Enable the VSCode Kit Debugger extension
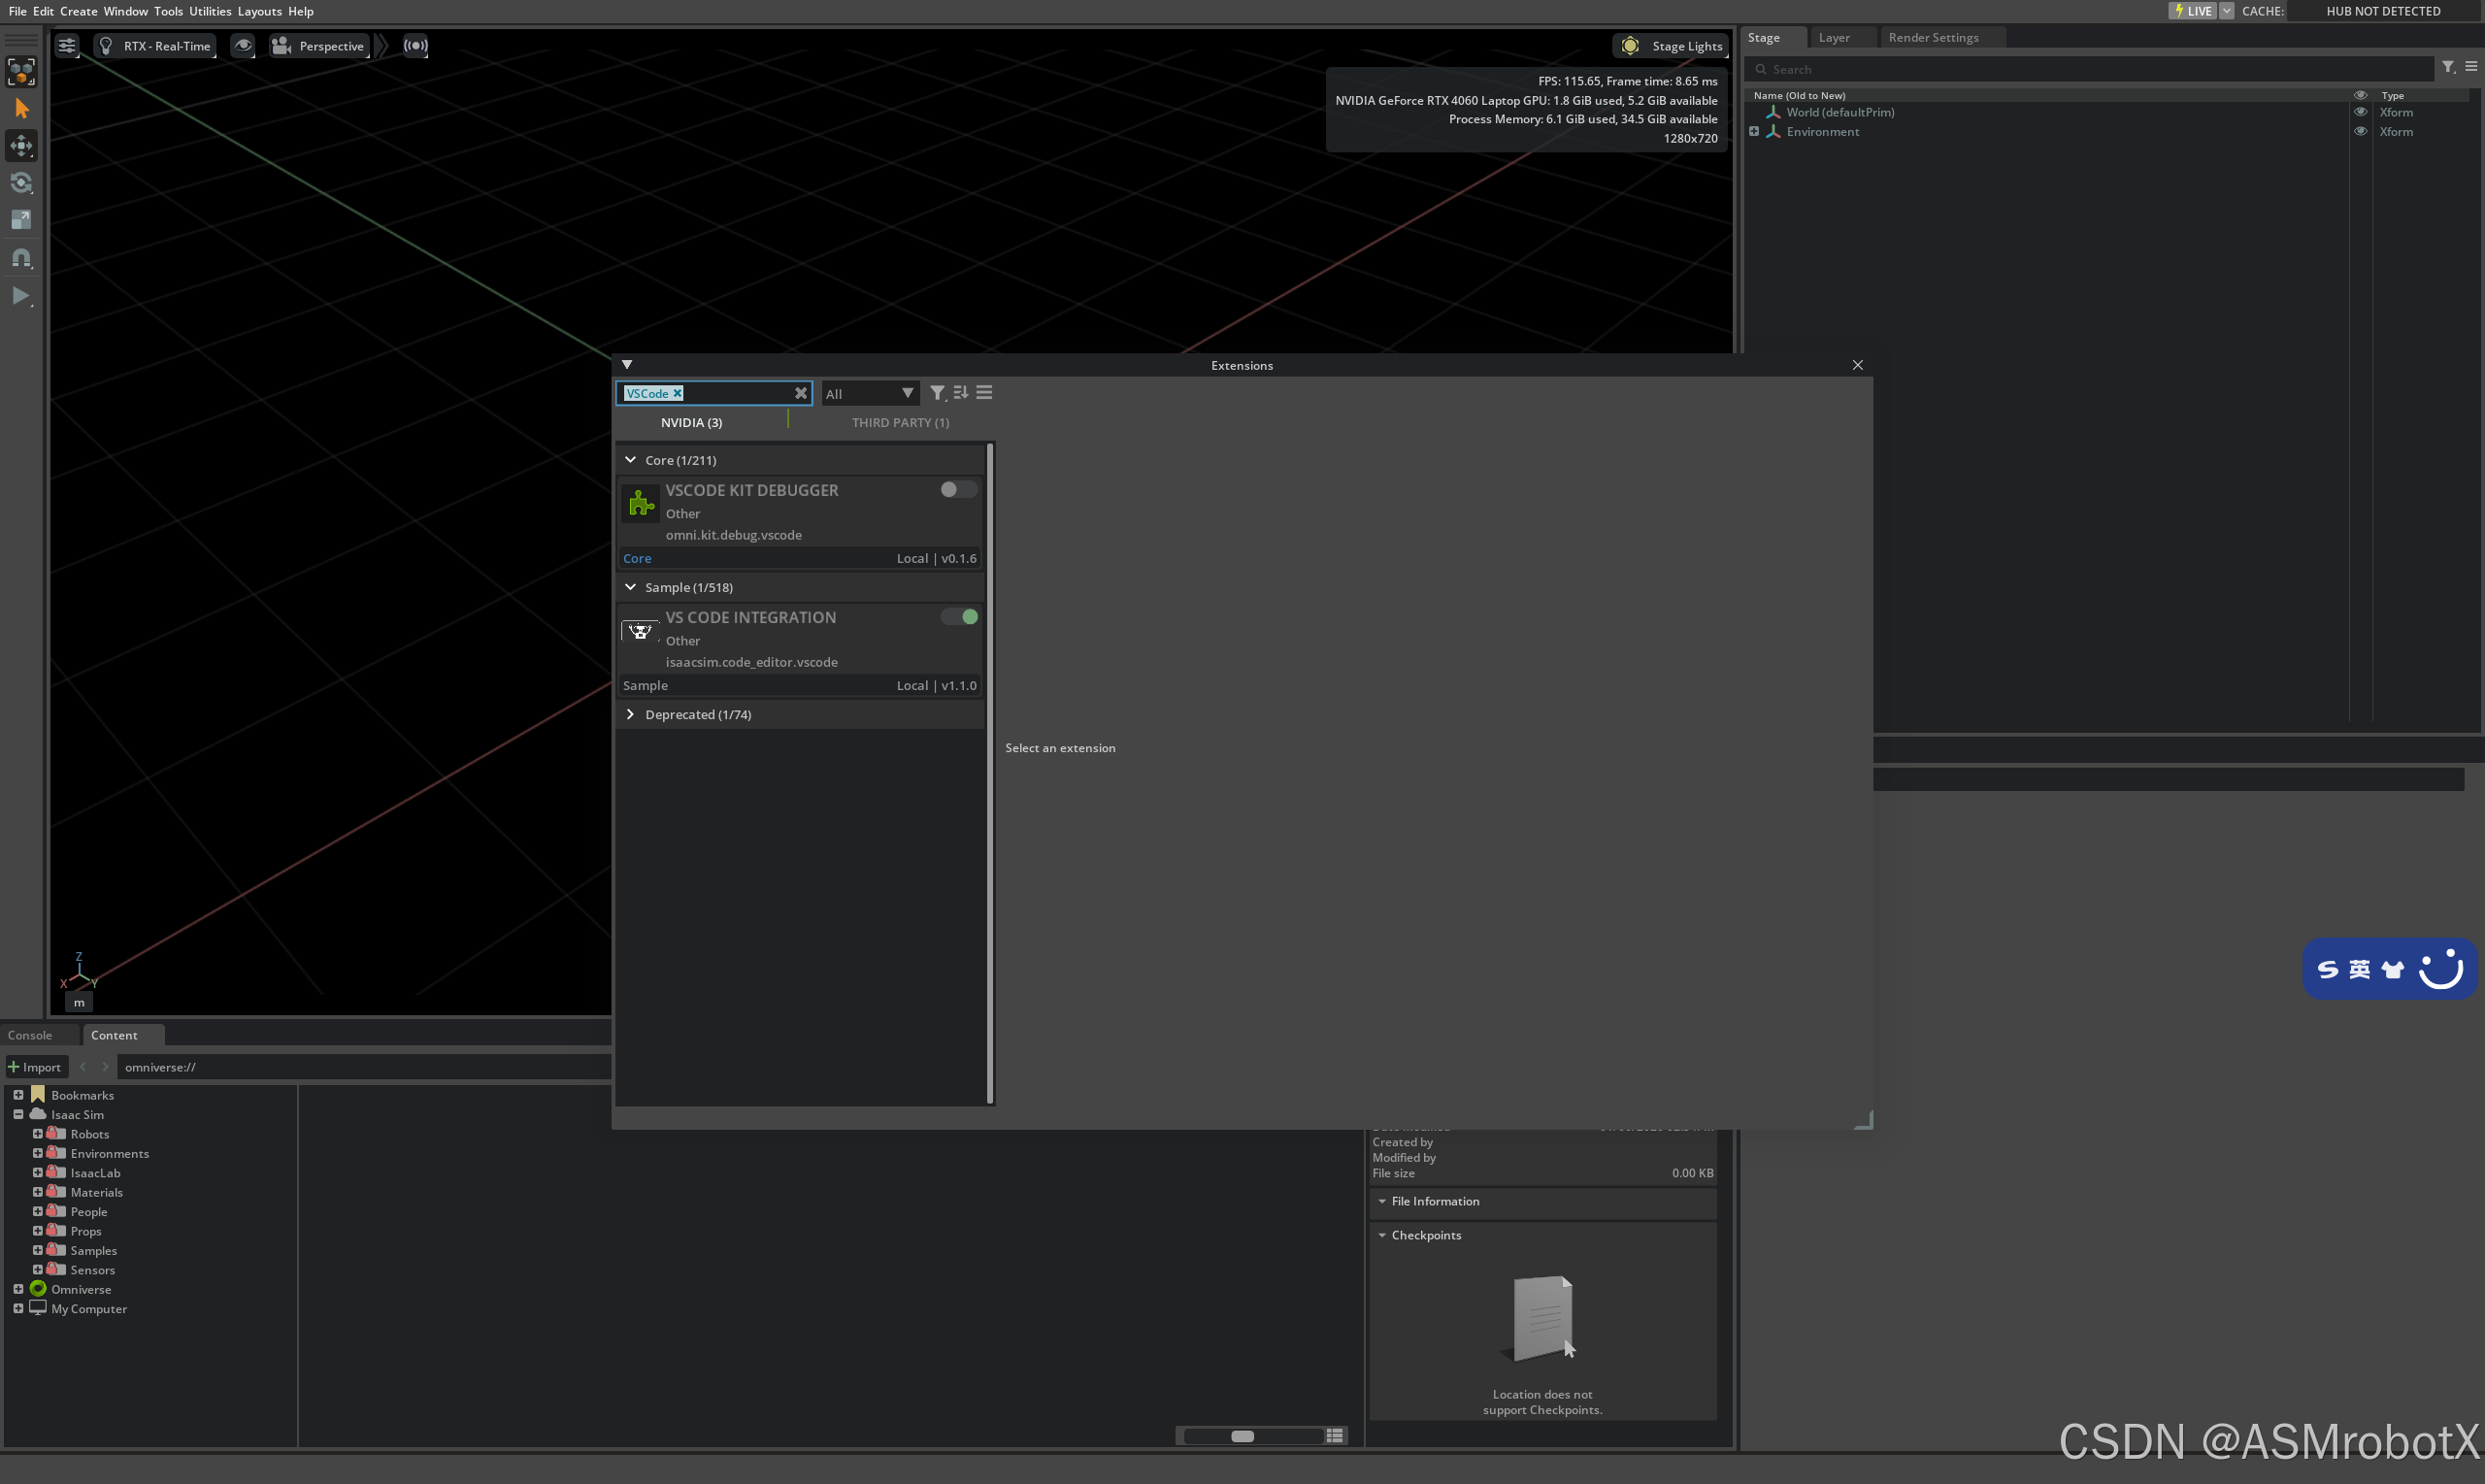The width and height of the screenshot is (2485, 1484). coord(958,490)
